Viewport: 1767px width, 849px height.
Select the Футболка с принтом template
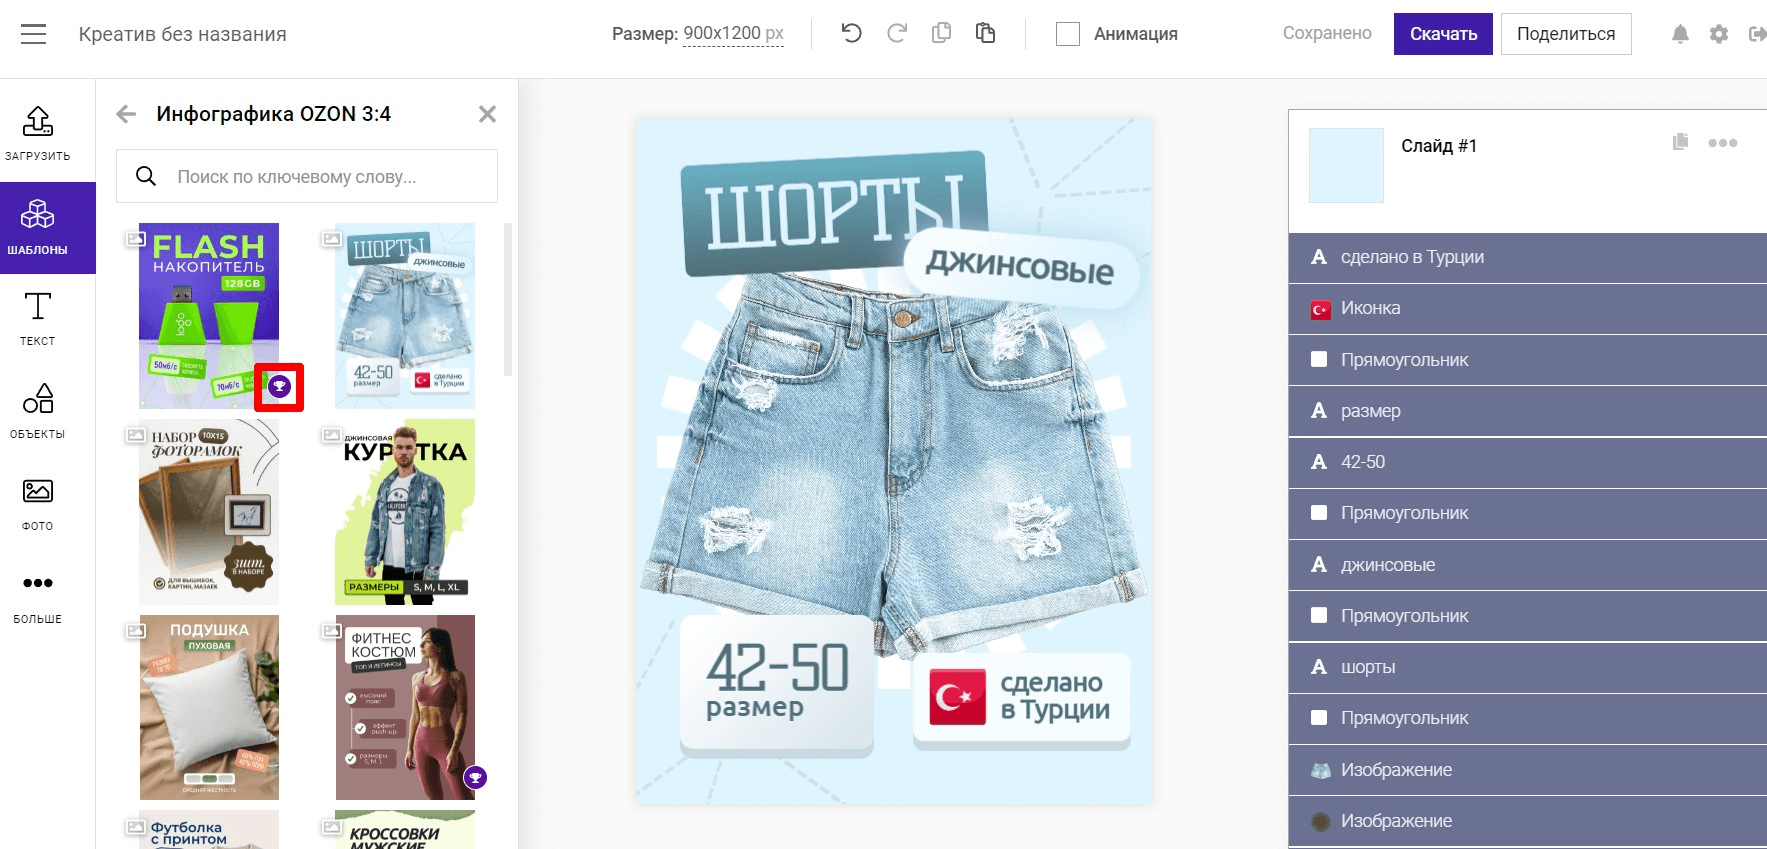[x=209, y=830]
